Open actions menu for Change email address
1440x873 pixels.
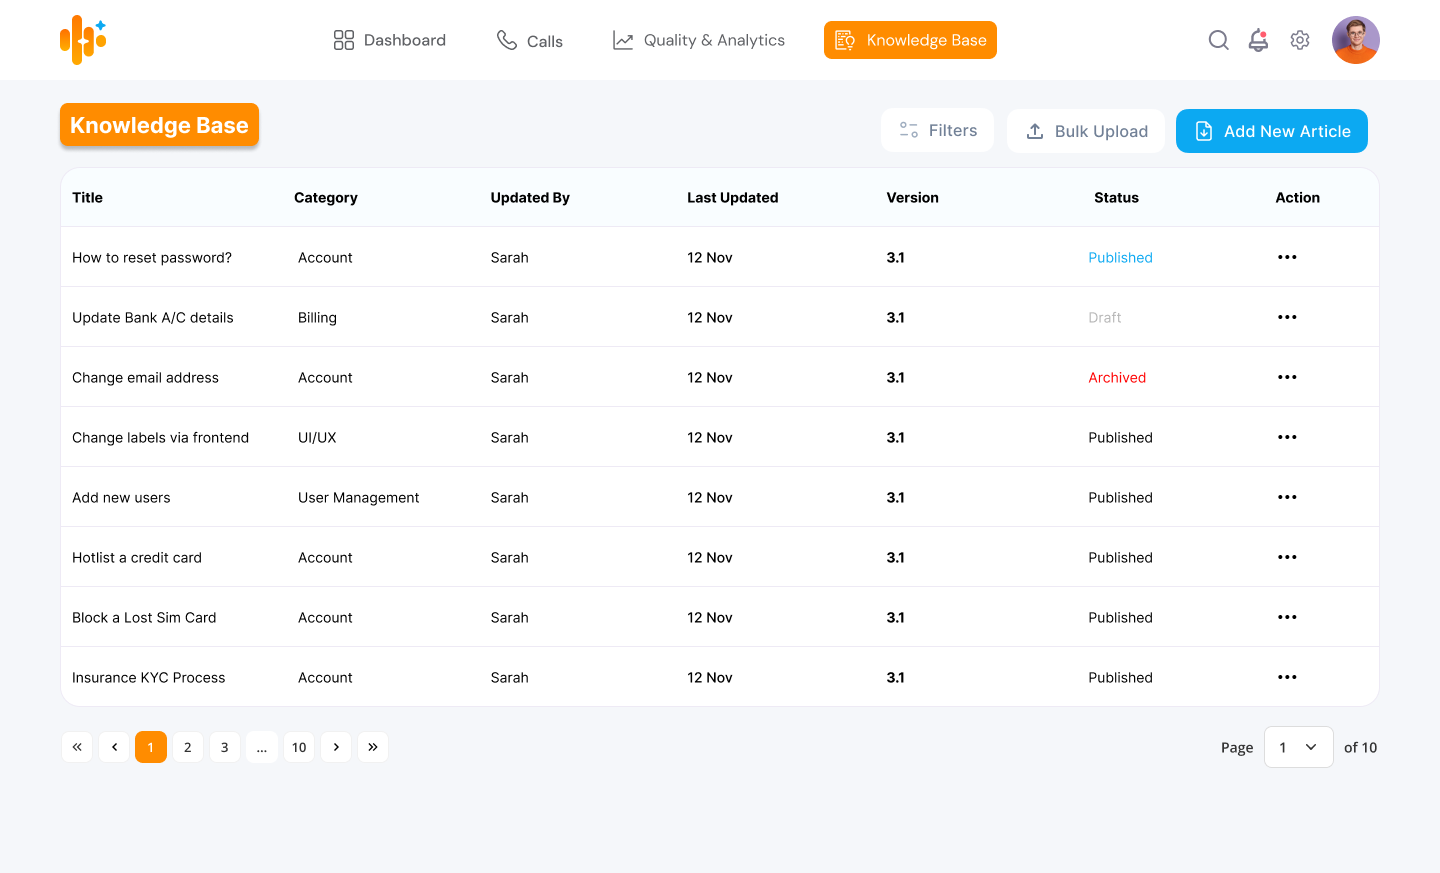click(1287, 377)
